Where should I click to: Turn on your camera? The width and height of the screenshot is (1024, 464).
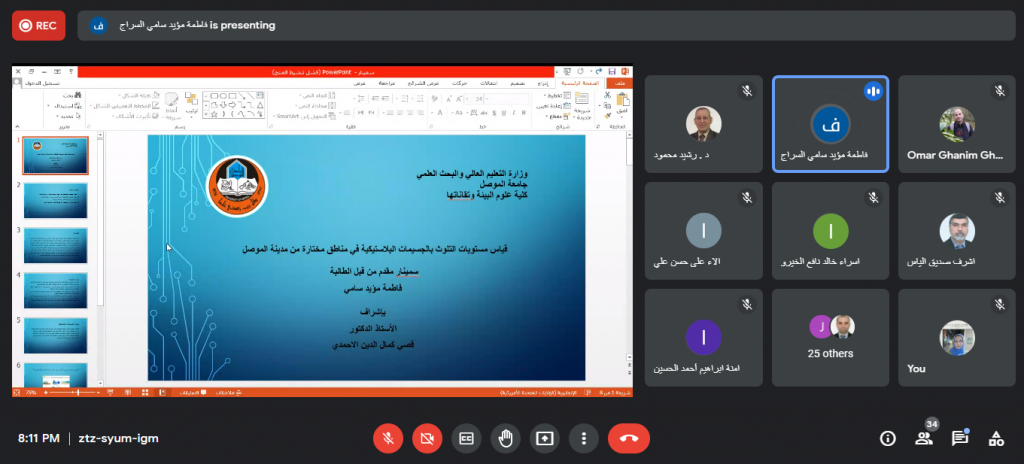[x=427, y=438]
